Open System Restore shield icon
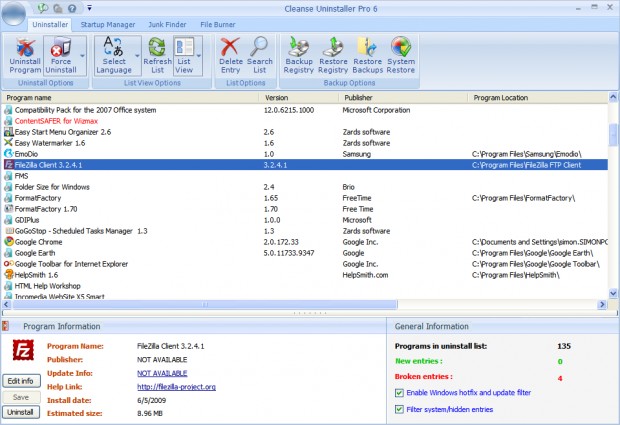The width and height of the screenshot is (620, 425). coord(401,47)
